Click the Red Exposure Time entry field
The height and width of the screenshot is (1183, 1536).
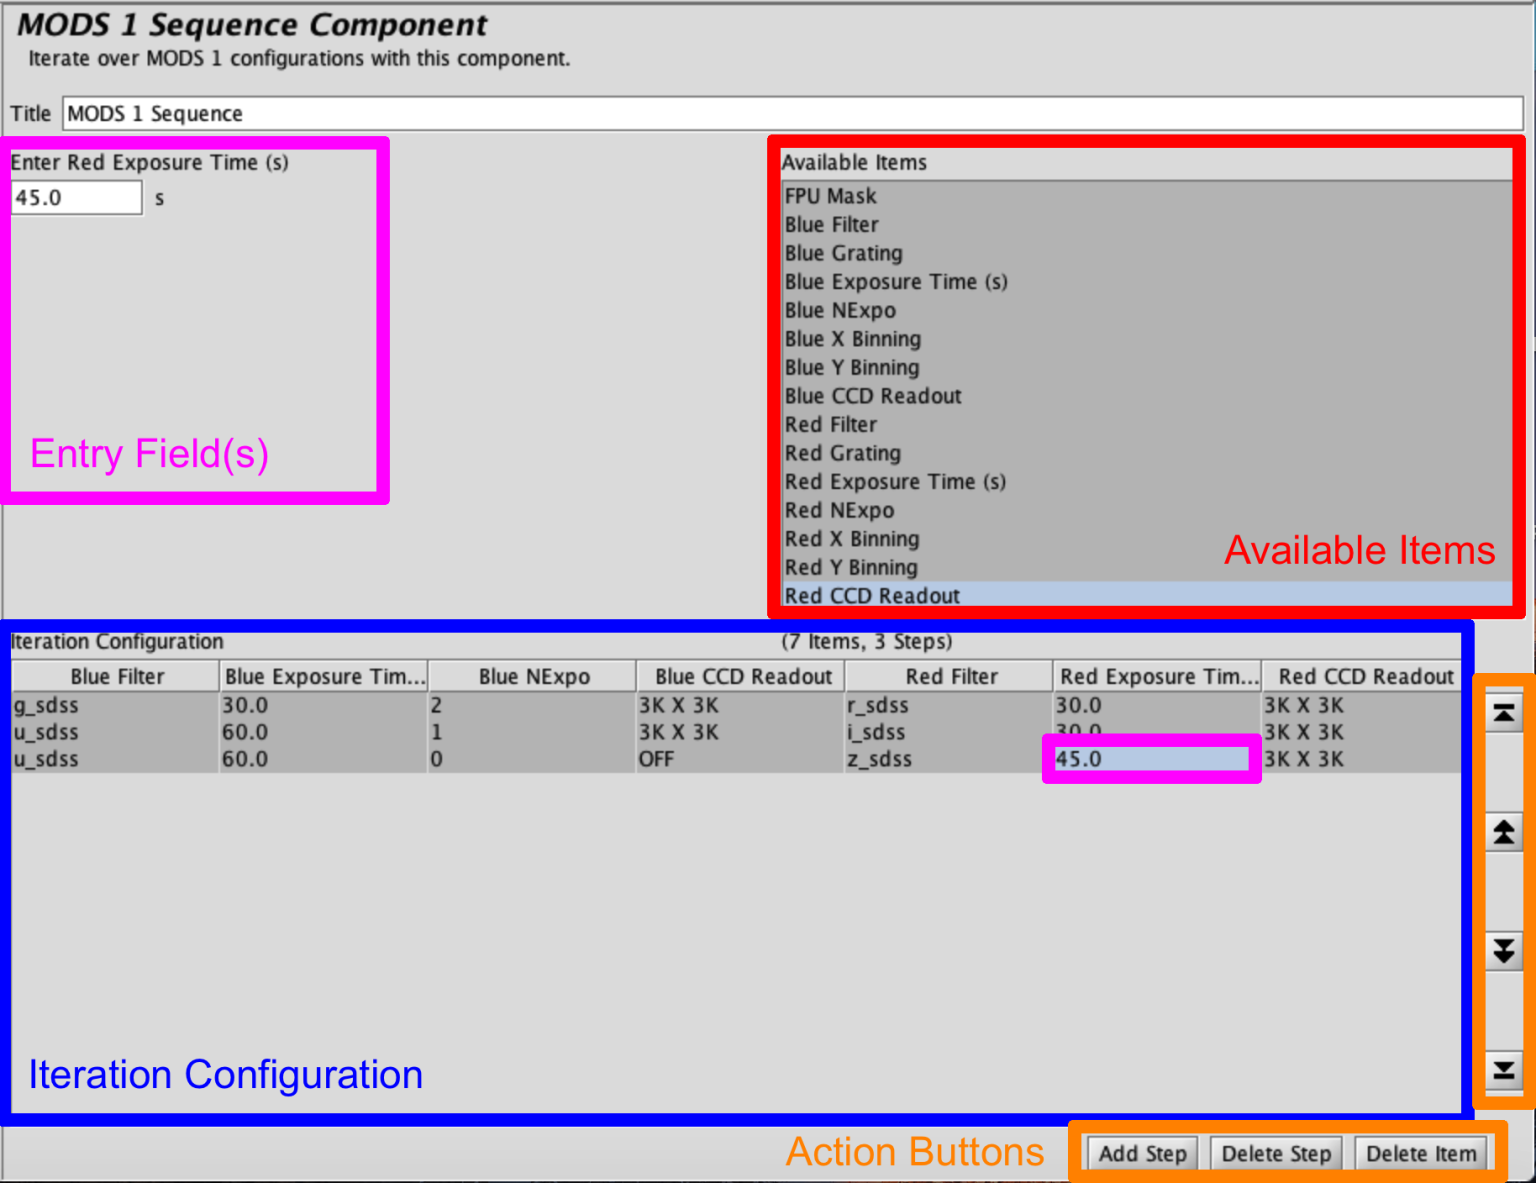[76, 197]
